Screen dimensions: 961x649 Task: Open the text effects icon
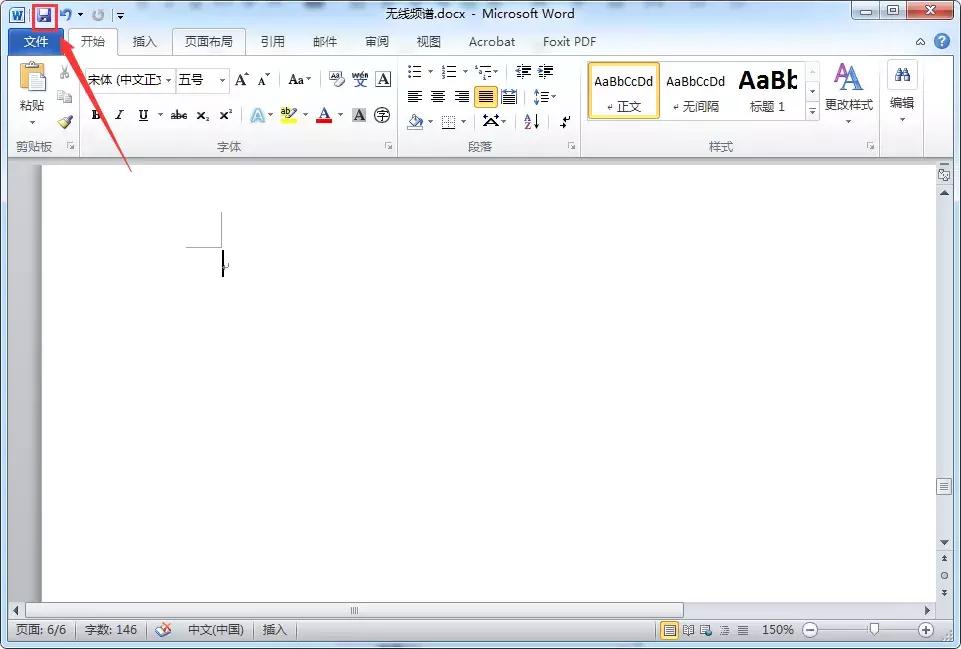tap(259, 114)
